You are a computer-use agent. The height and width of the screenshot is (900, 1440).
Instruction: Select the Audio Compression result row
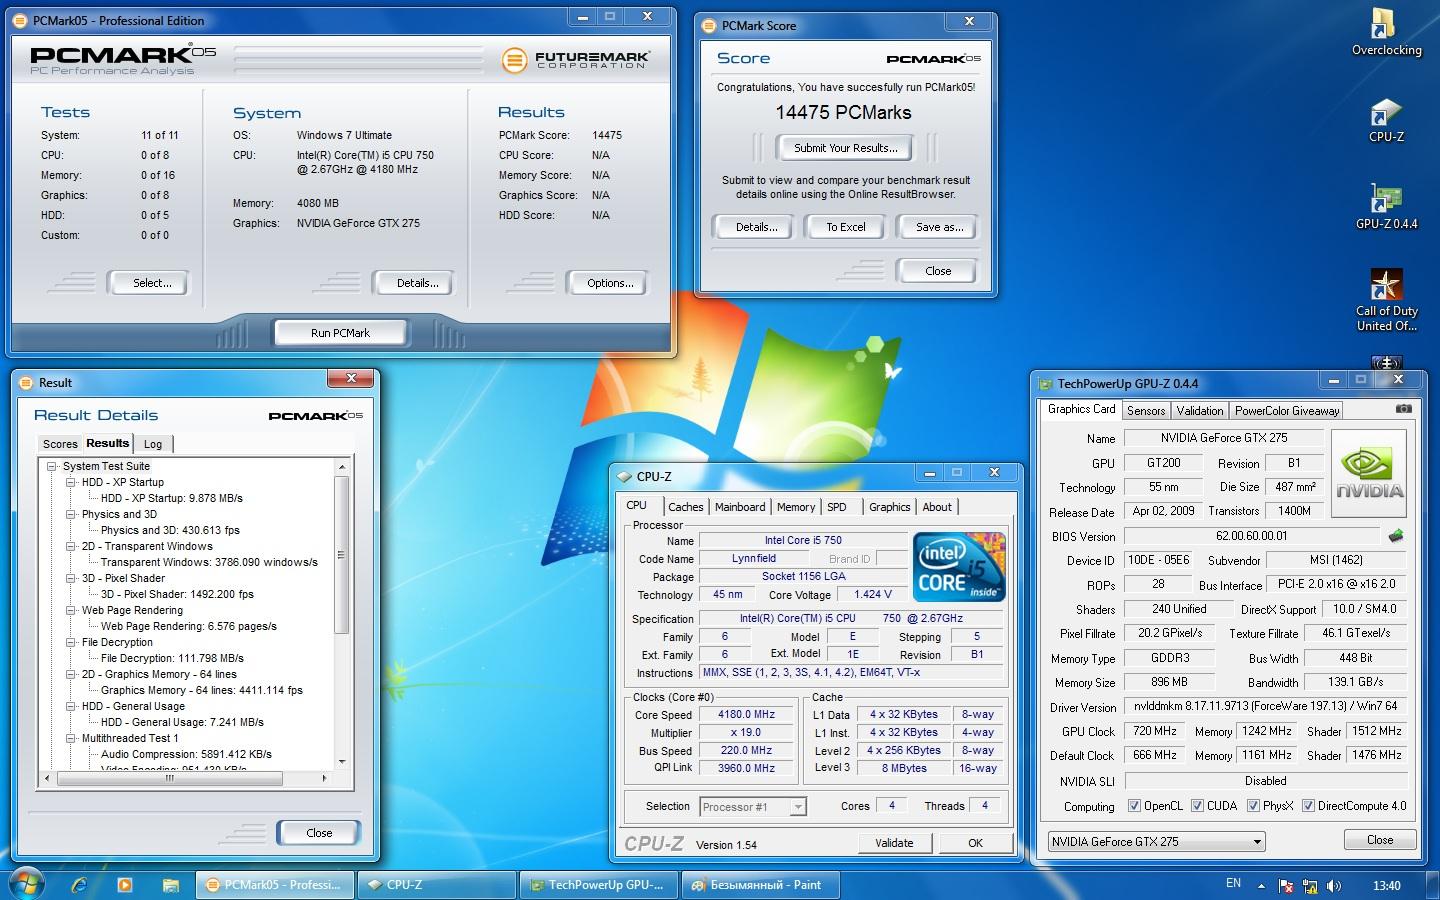point(186,754)
